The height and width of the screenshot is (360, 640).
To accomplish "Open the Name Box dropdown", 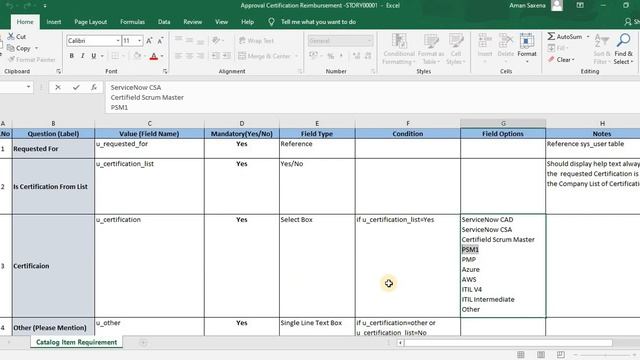I will click(28, 87).
